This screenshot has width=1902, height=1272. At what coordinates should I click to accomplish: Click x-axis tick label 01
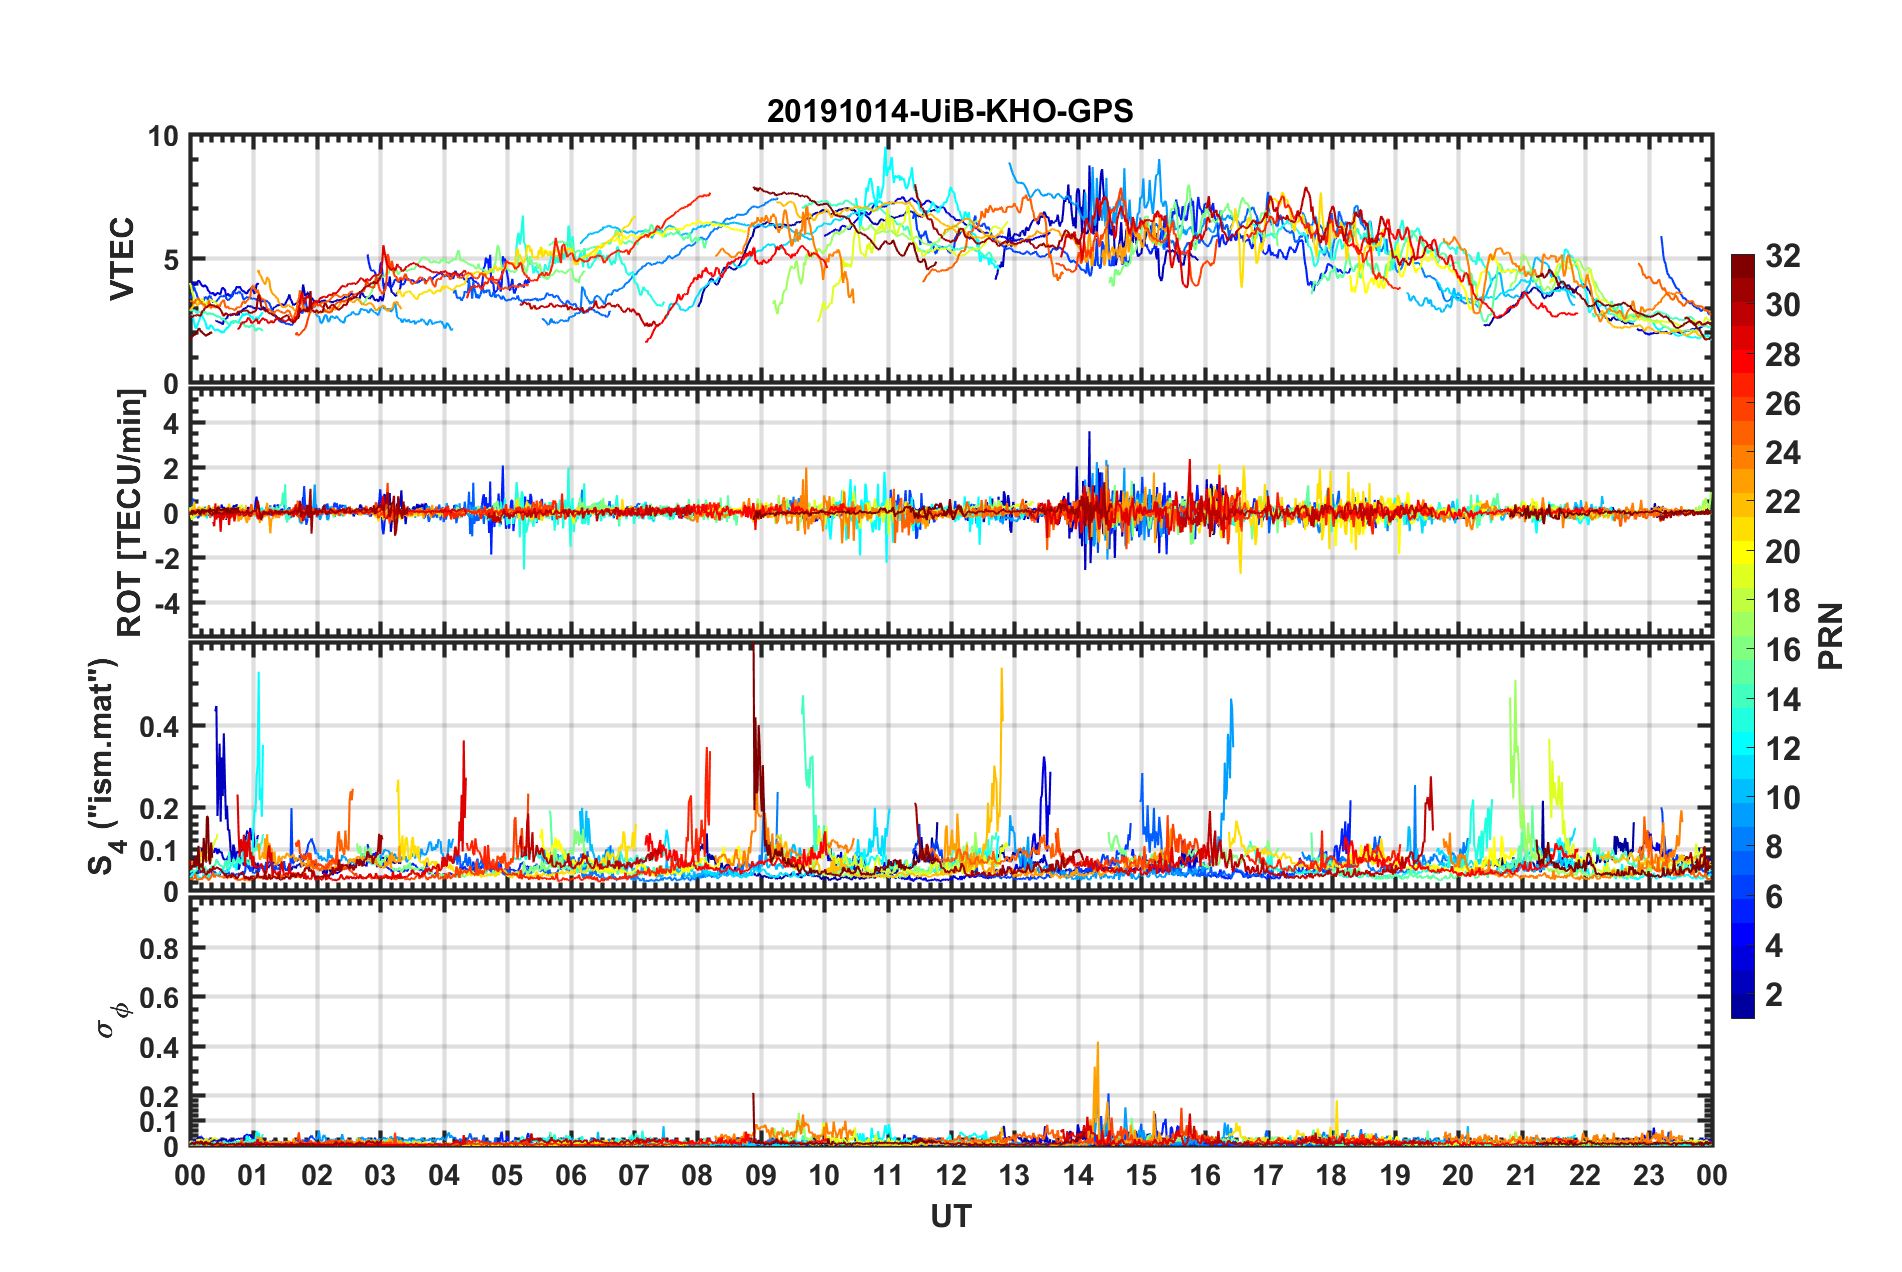click(x=253, y=1175)
